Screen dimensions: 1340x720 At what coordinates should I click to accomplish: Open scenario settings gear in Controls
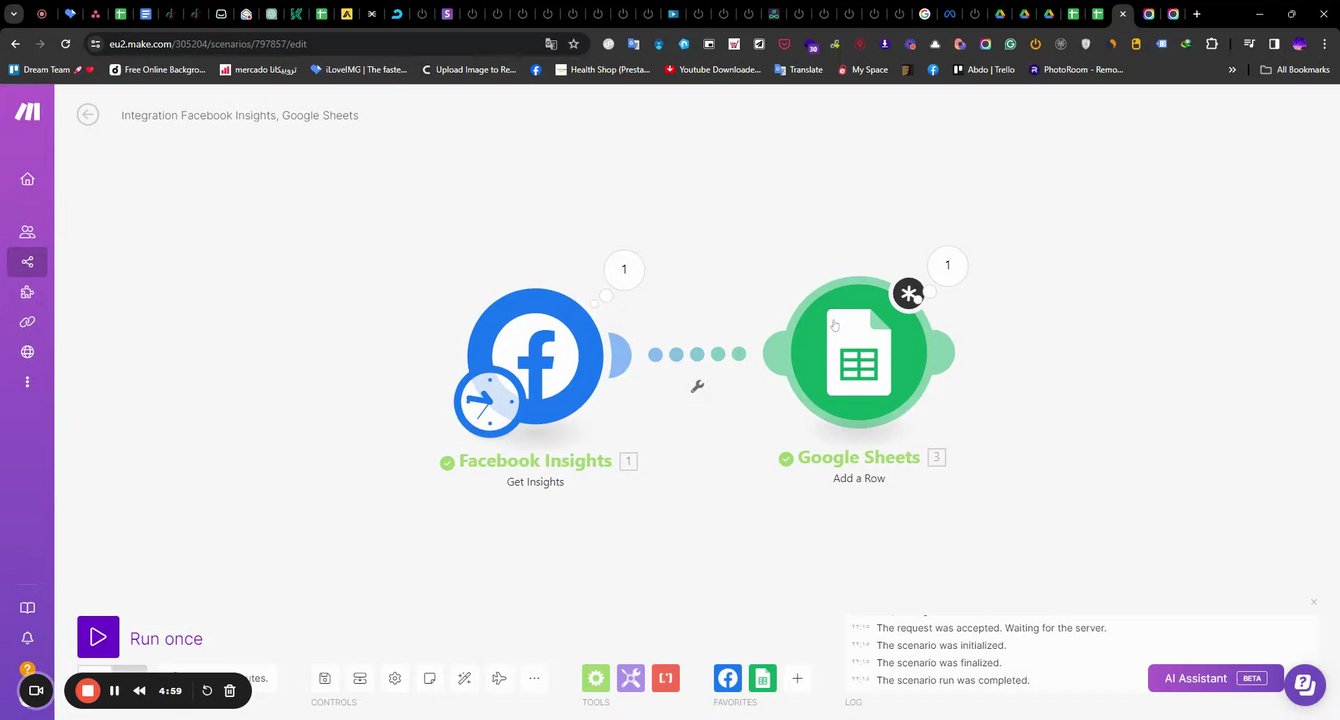click(395, 678)
